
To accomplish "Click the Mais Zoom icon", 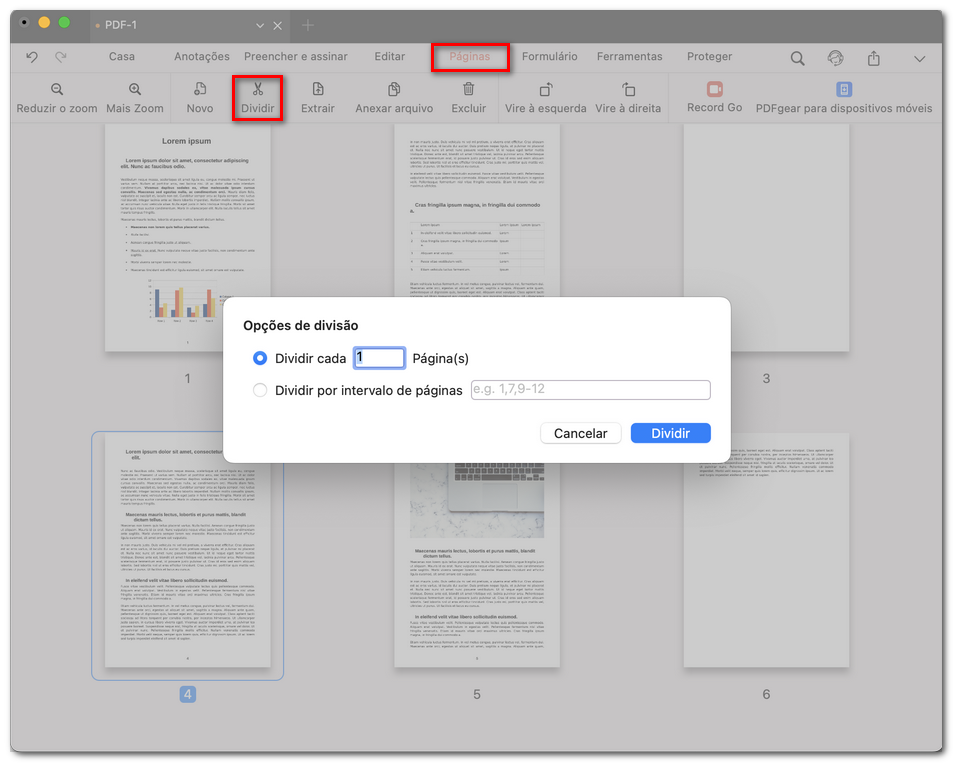I will pos(134,97).
